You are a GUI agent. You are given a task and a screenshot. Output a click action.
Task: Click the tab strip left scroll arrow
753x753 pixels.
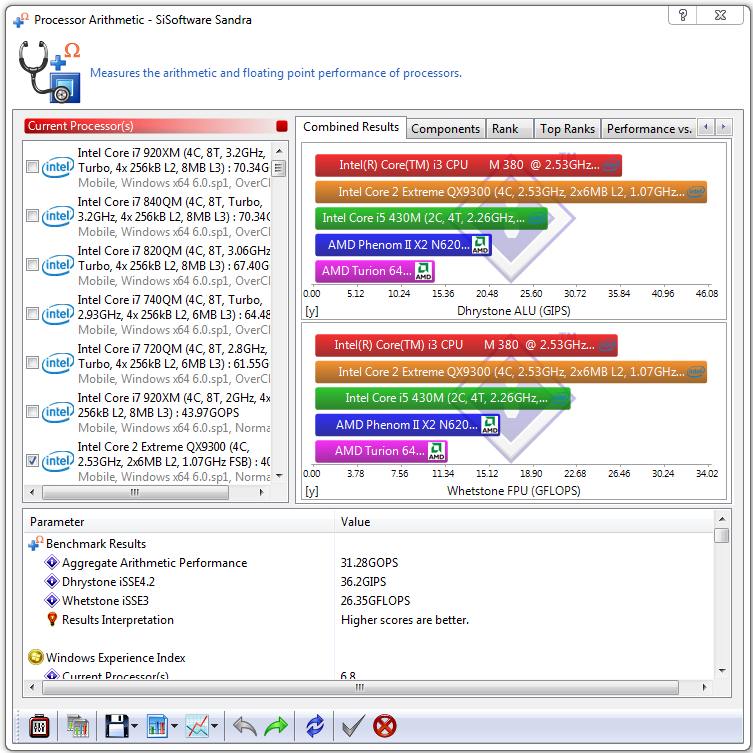[705, 127]
